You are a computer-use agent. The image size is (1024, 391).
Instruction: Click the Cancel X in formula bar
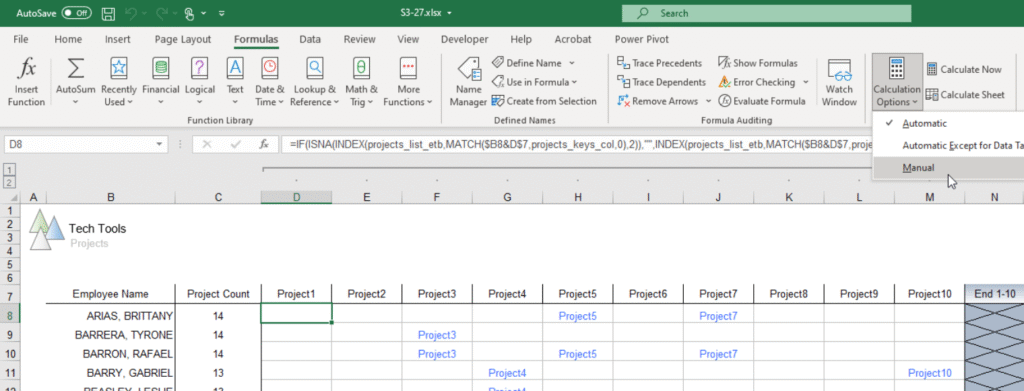[207, 144]
